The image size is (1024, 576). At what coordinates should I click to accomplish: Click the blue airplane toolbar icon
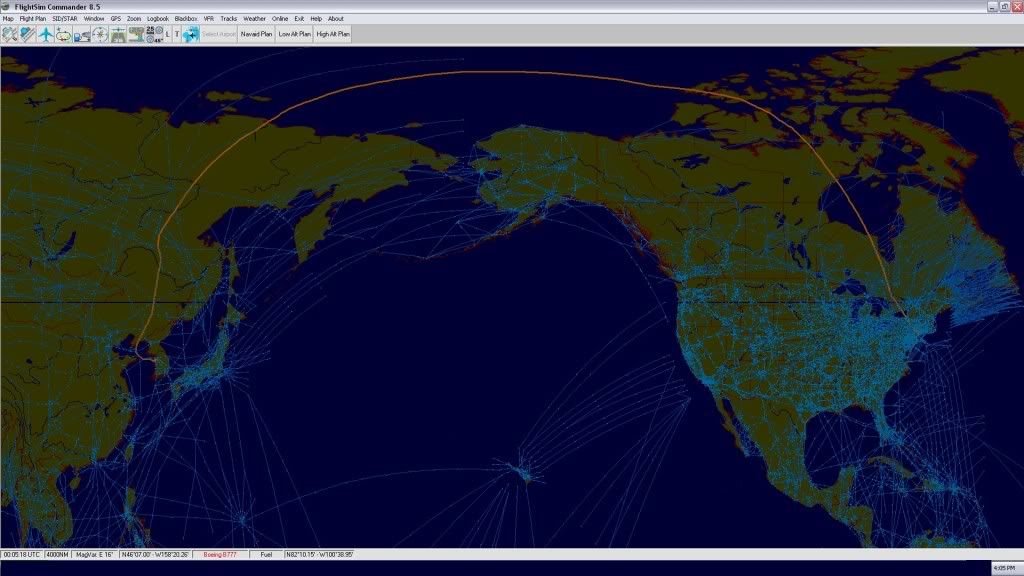point(46,34)
